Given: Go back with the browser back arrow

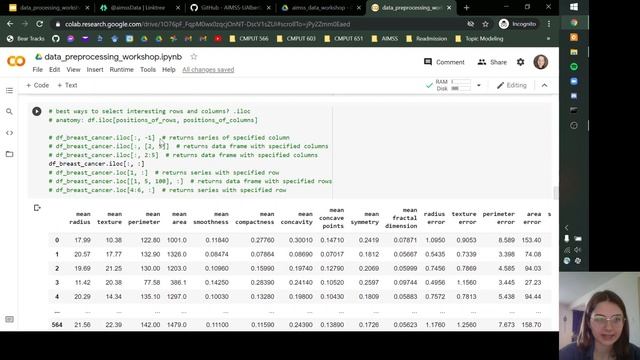Looking at the screenshot, I should tap(10, 24).
